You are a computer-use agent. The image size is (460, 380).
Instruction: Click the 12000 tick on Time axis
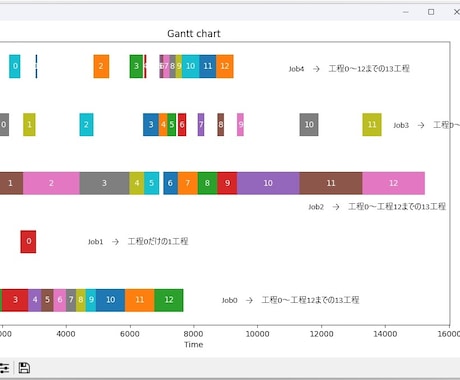[x=321, y=334]
